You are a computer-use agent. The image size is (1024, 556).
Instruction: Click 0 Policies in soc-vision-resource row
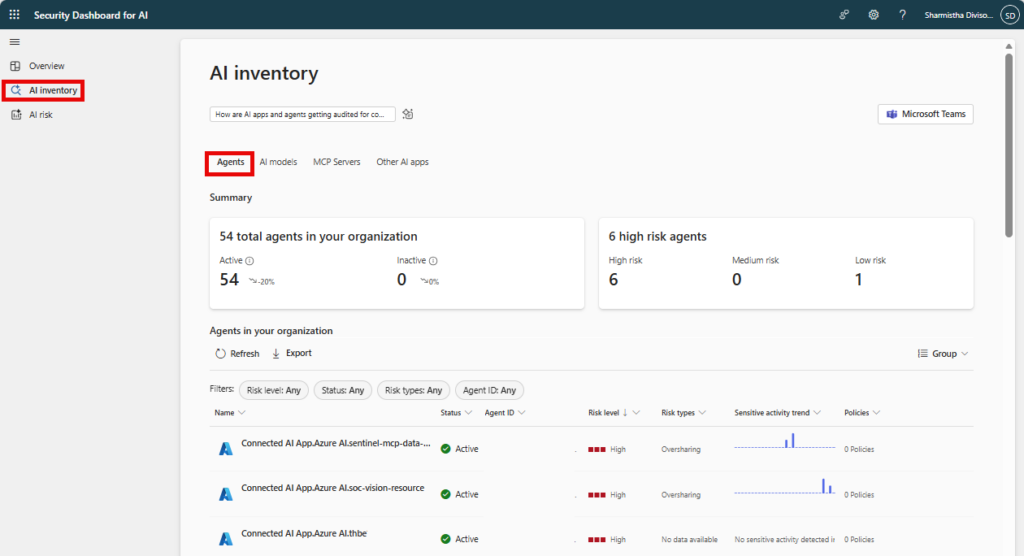click(x=859, y=495)
